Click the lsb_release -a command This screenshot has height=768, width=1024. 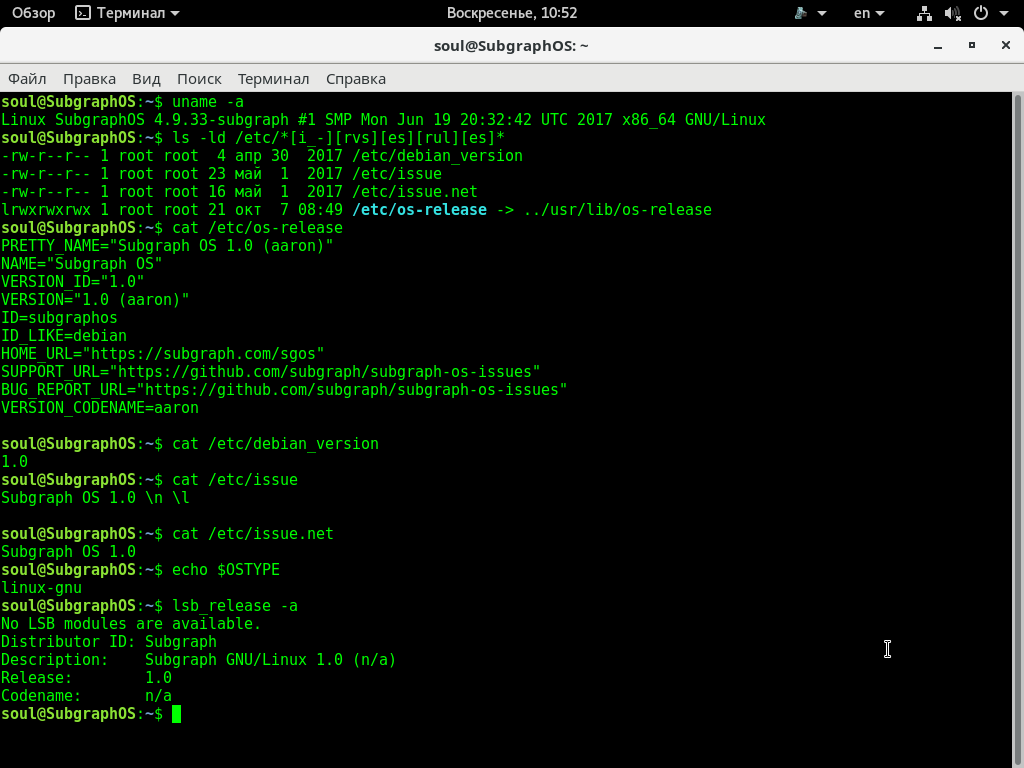pyautogui.click(x=235, y=606)
